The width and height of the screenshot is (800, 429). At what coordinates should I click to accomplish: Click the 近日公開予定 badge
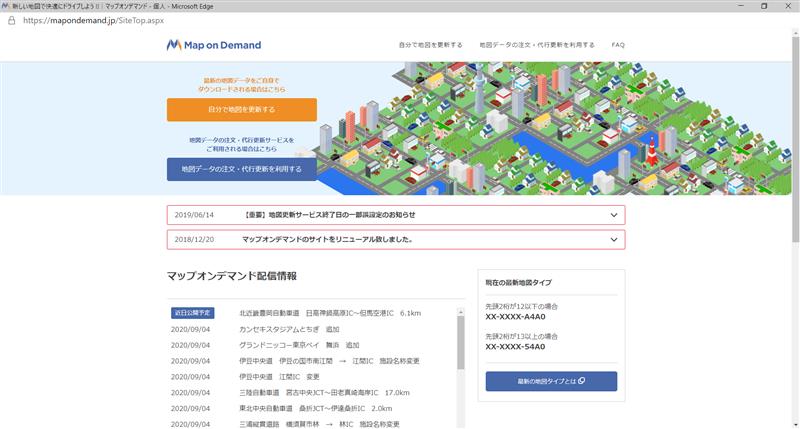(192, 313)
